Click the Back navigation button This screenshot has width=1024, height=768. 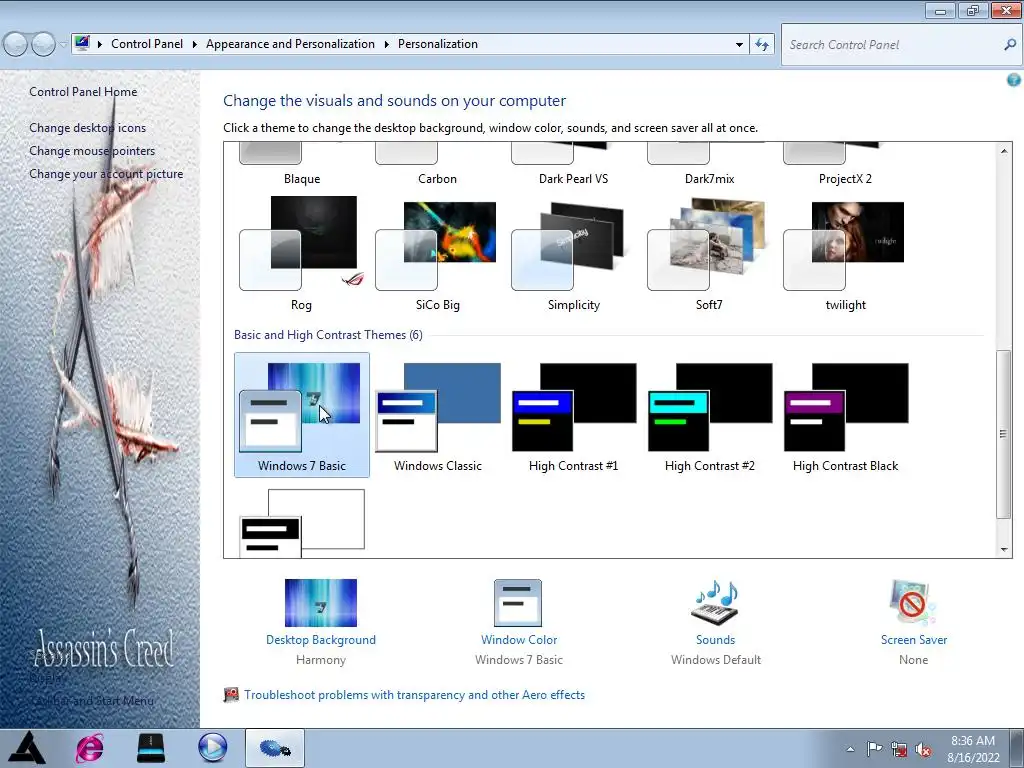[x=16, y=44]
